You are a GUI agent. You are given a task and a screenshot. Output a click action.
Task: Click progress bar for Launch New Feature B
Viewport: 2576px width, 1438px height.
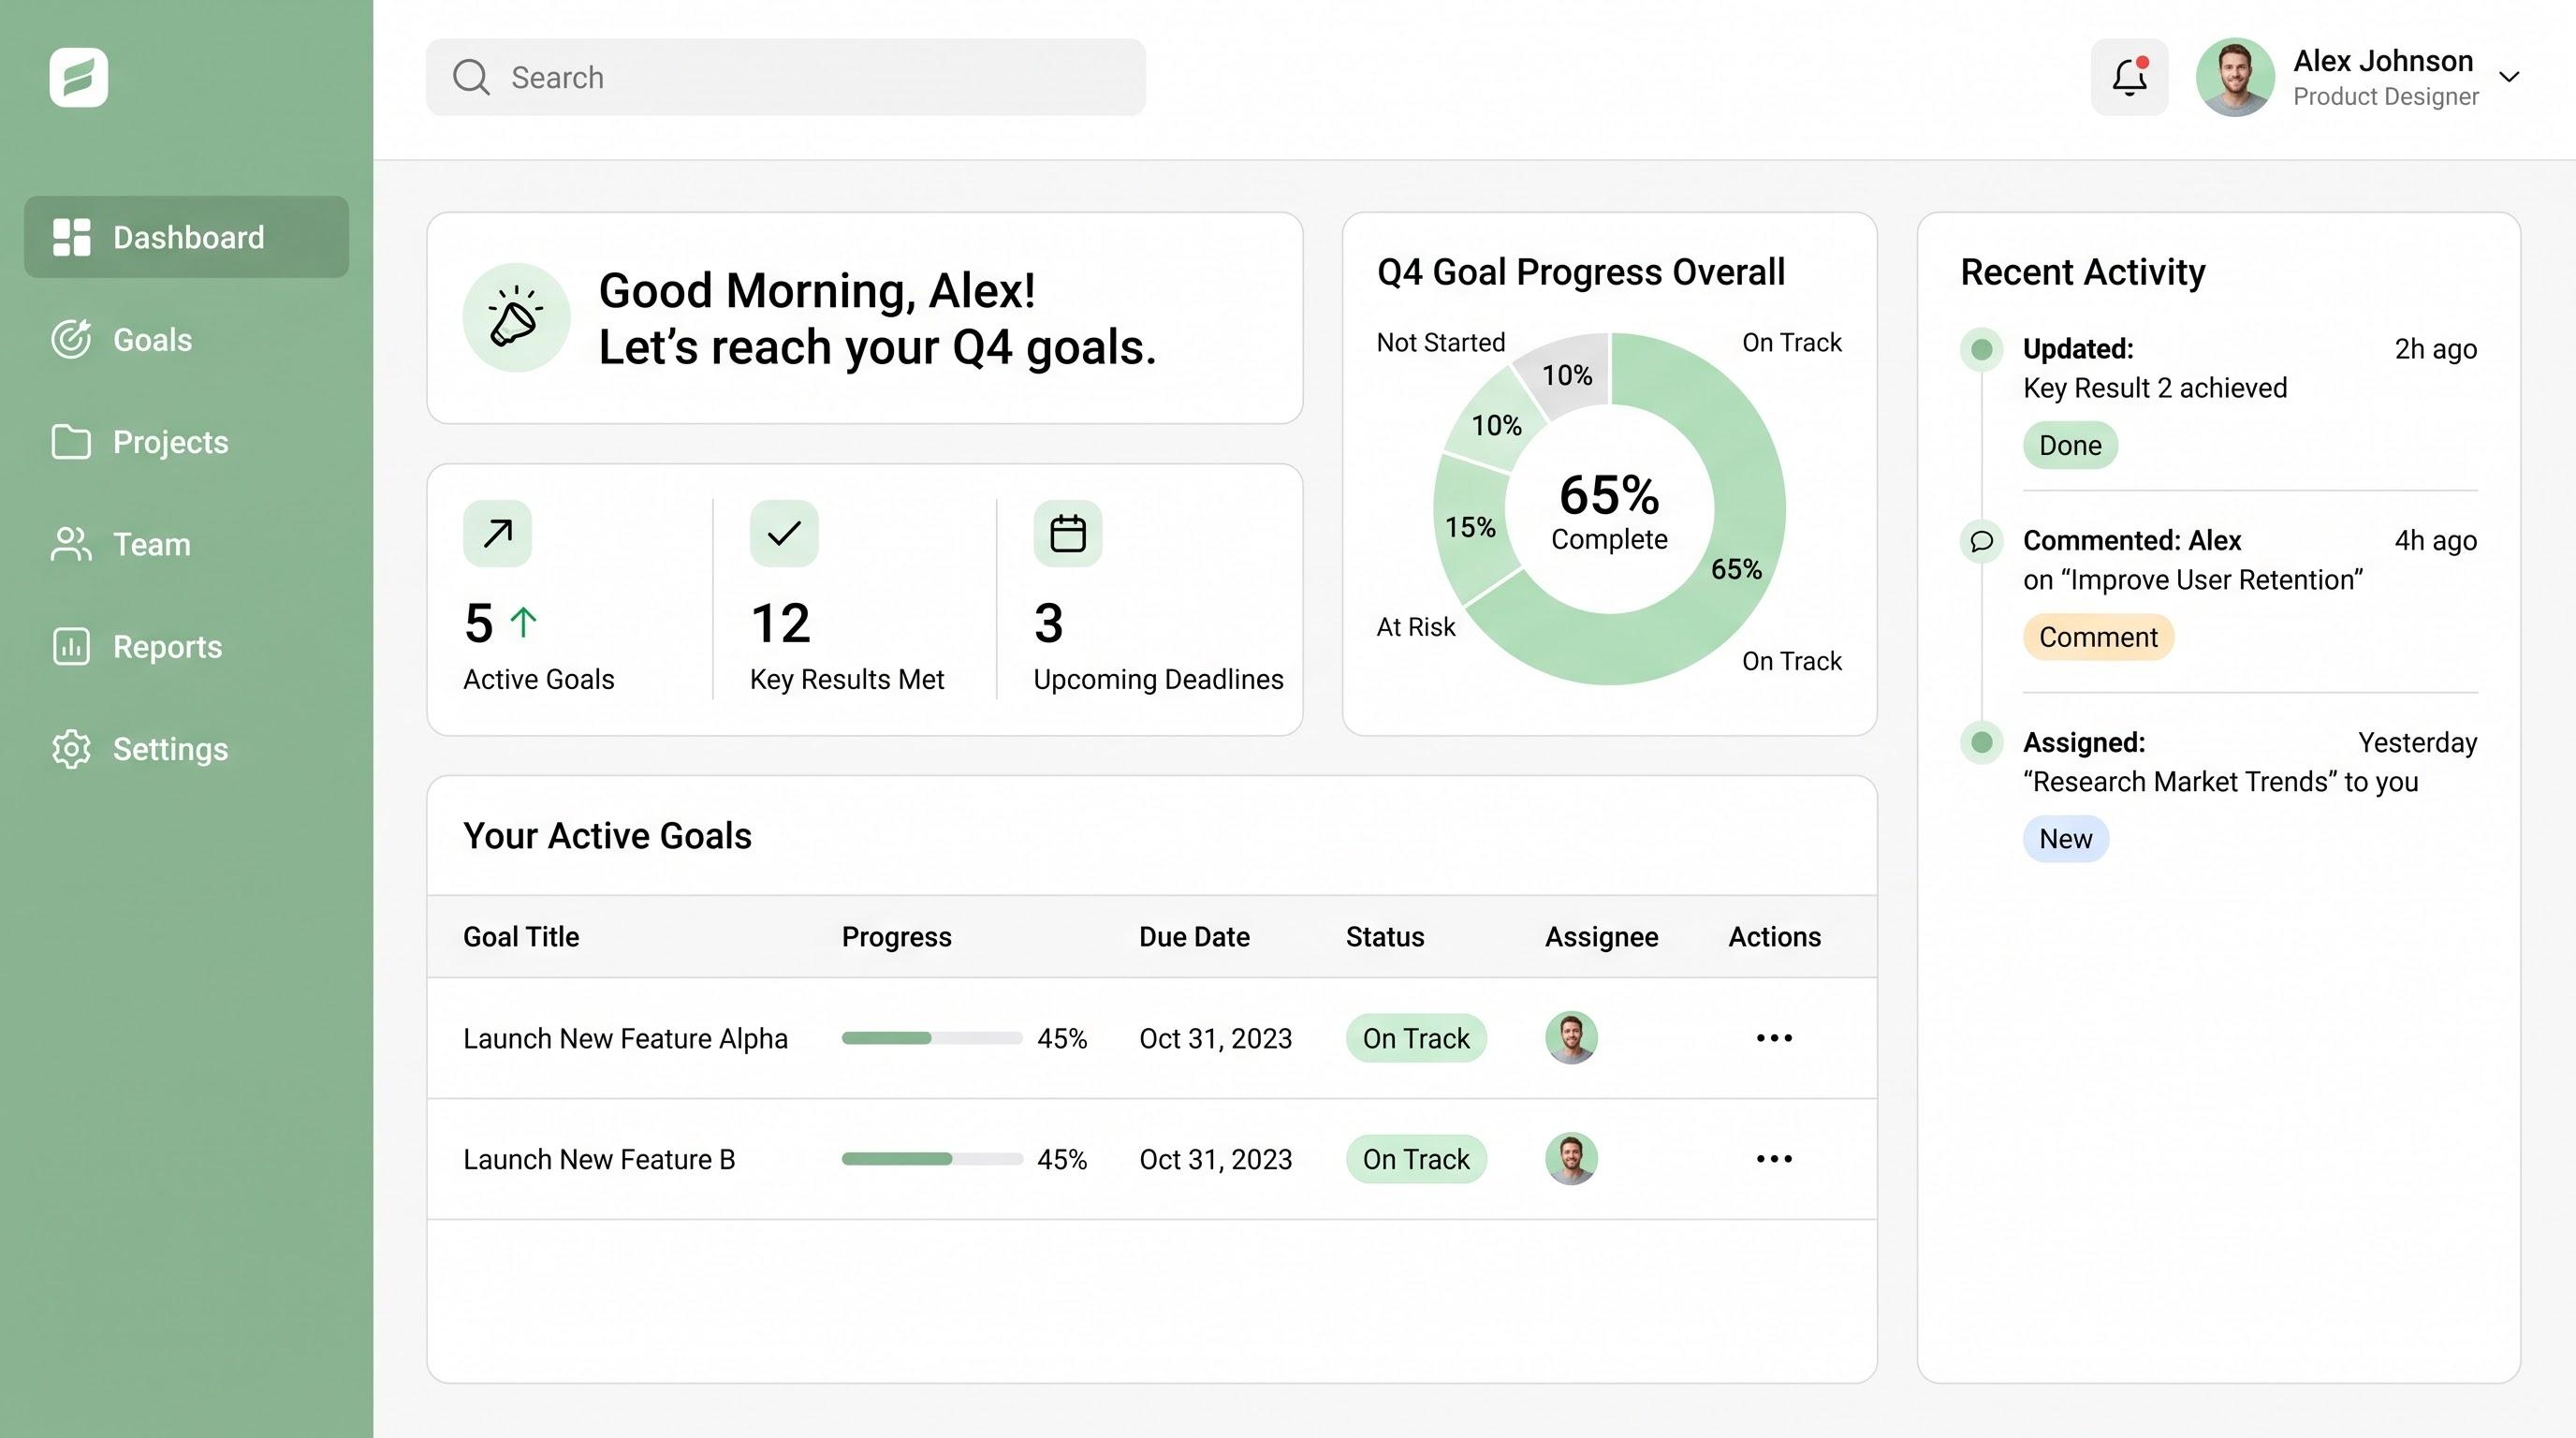tap(931, 1159)
